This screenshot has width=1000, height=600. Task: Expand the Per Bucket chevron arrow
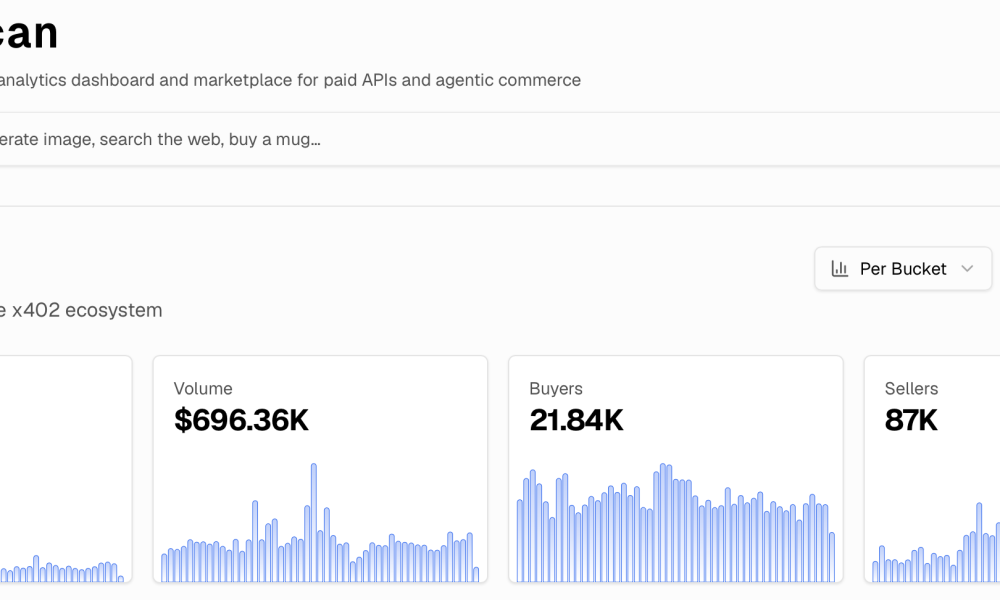pyautogui.click(x=967, y=268)
